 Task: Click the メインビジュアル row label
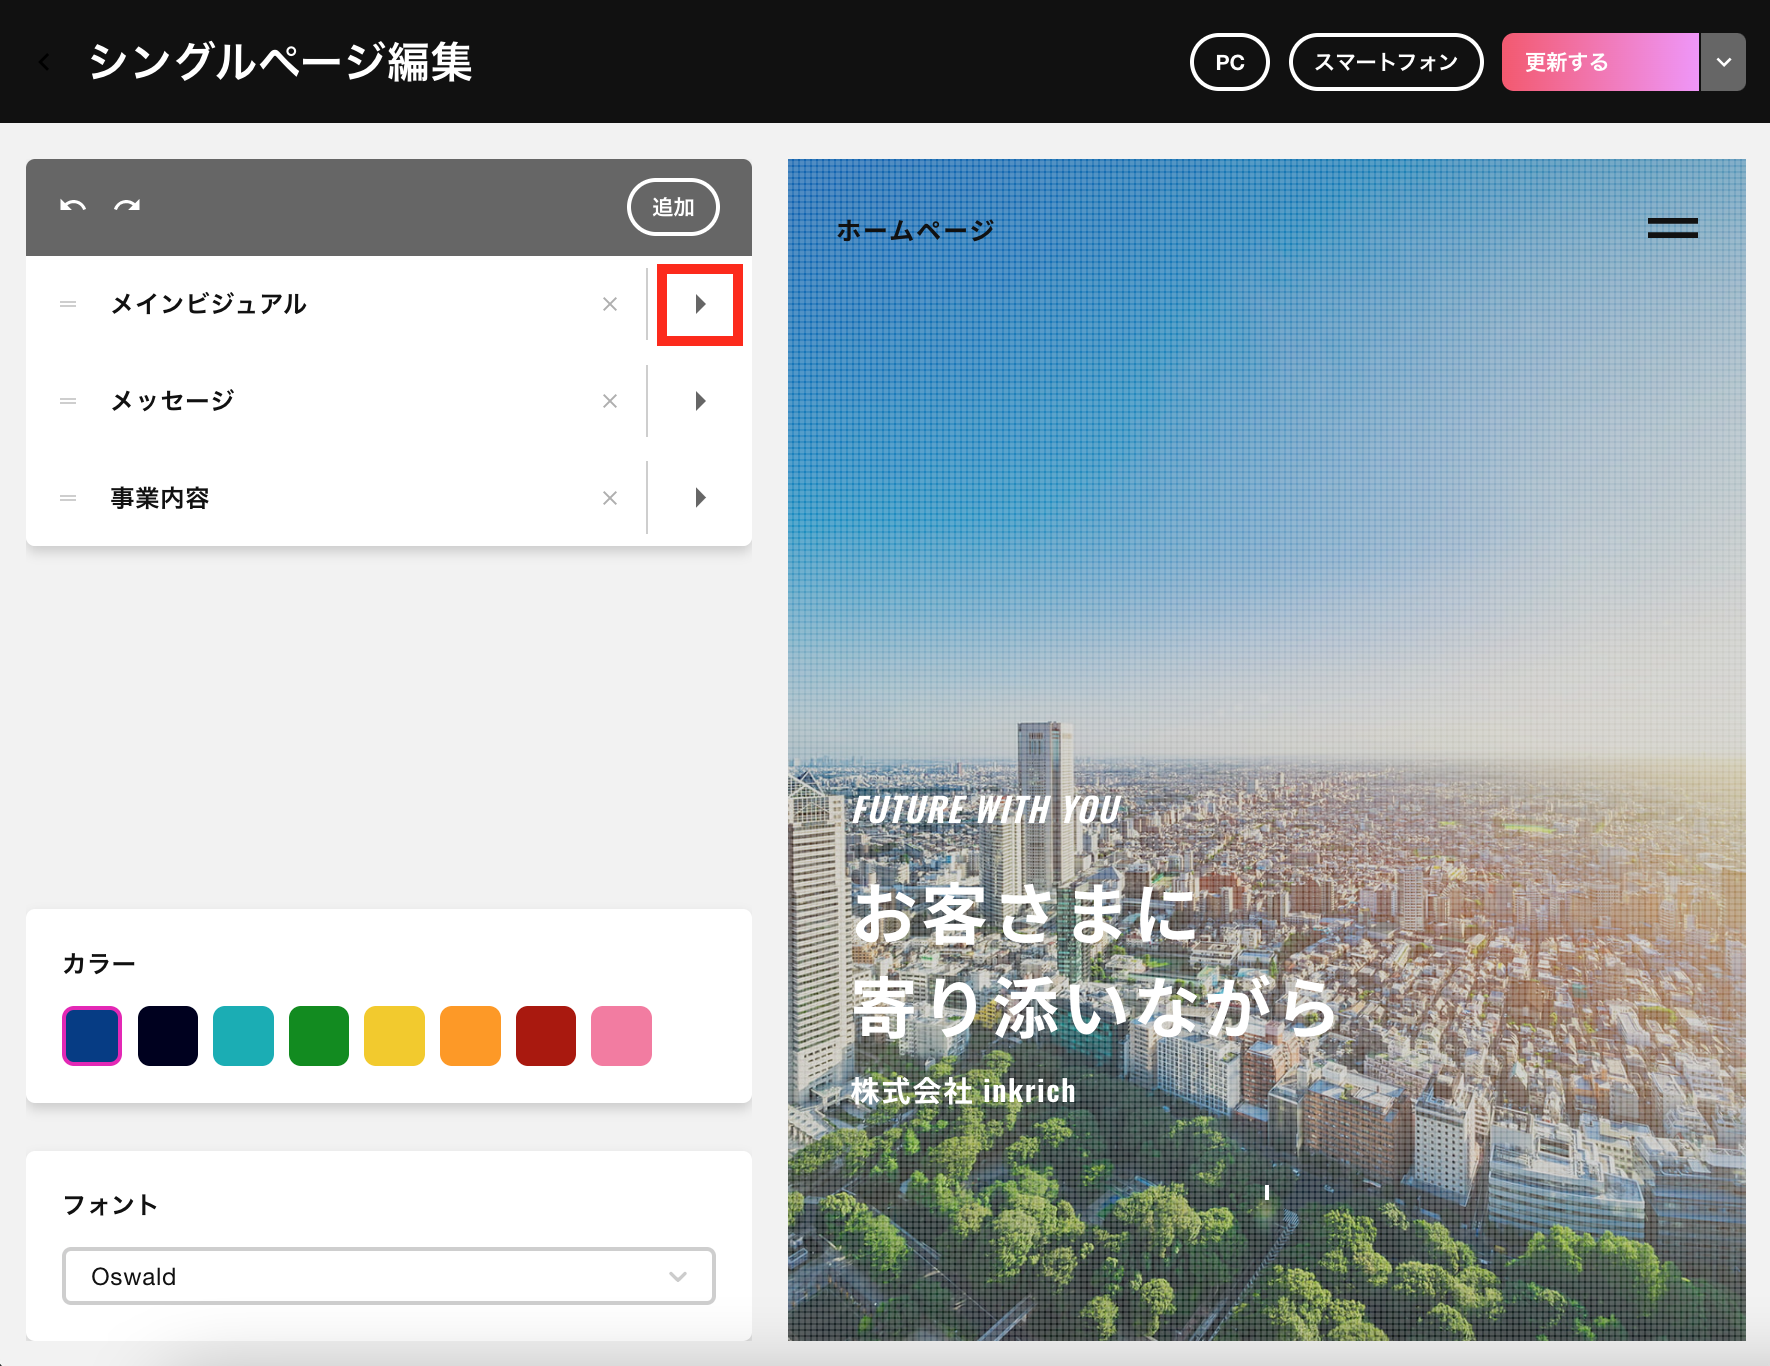tap(208, 304)
